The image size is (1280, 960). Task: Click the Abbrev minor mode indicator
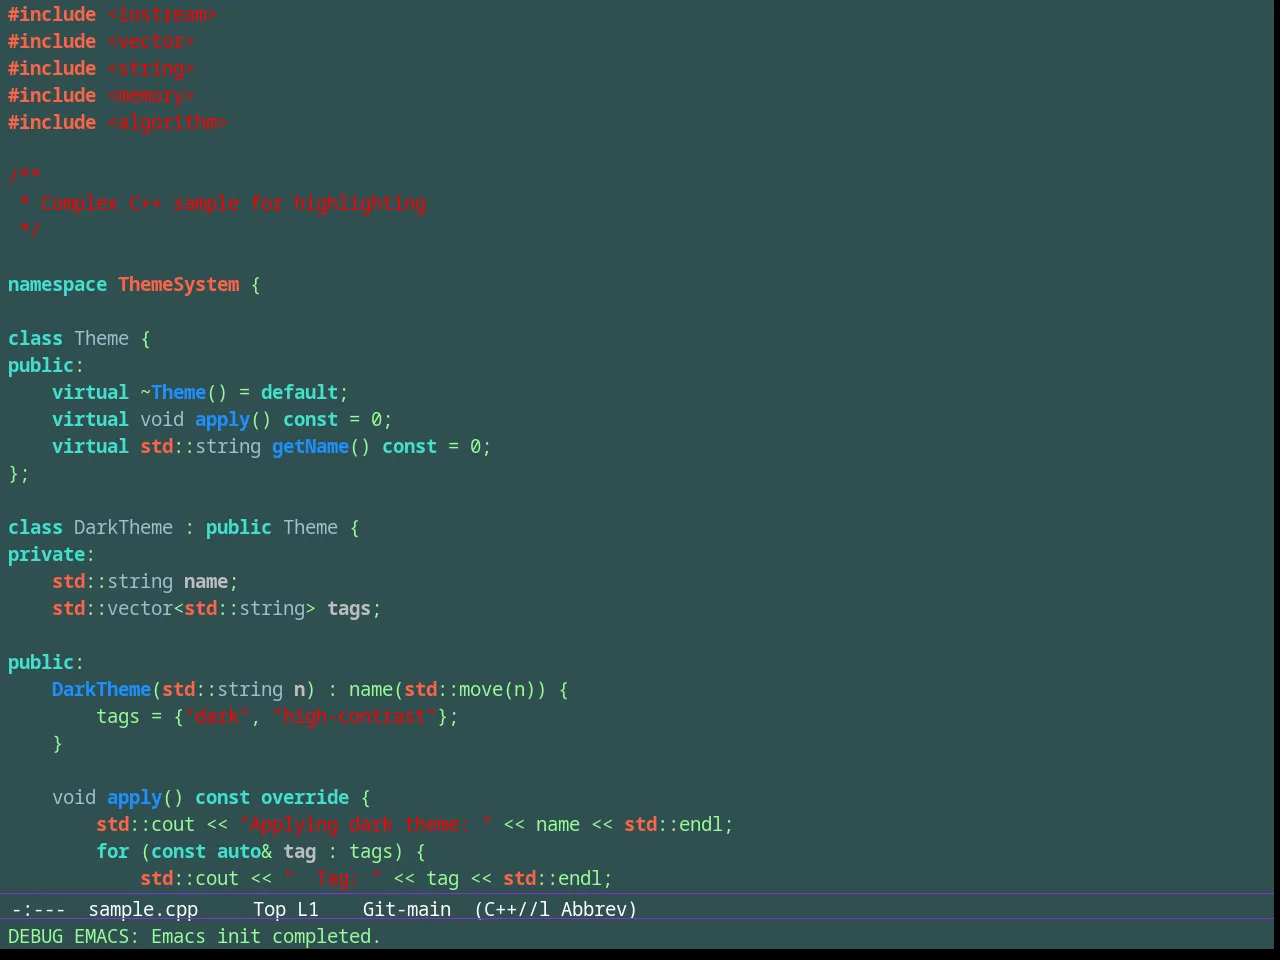pyautogui.click(x=598, y=909)
